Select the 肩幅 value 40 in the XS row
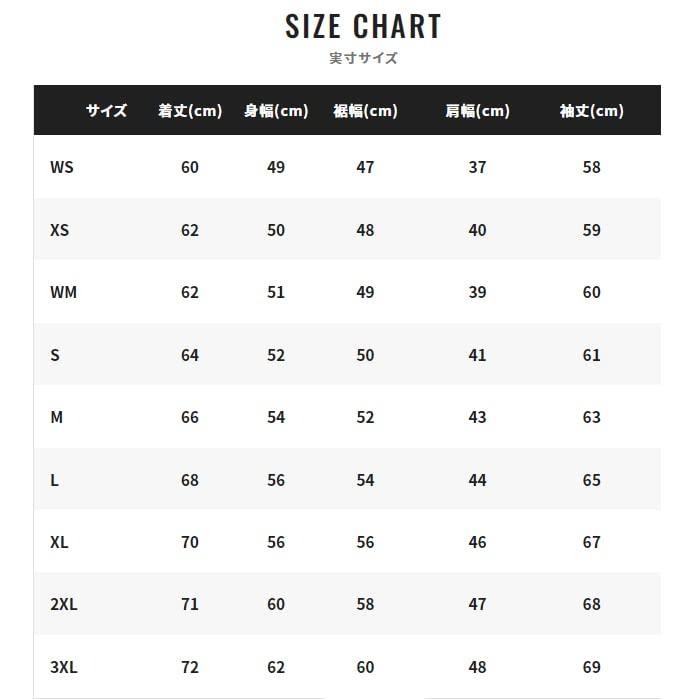This screenshot has height=700, width=700. [x=477, y=230]
